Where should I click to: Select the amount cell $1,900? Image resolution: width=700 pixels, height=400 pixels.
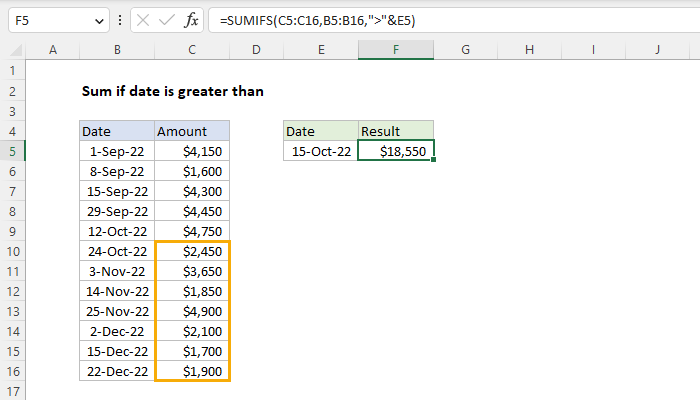(x=192, y=371)
